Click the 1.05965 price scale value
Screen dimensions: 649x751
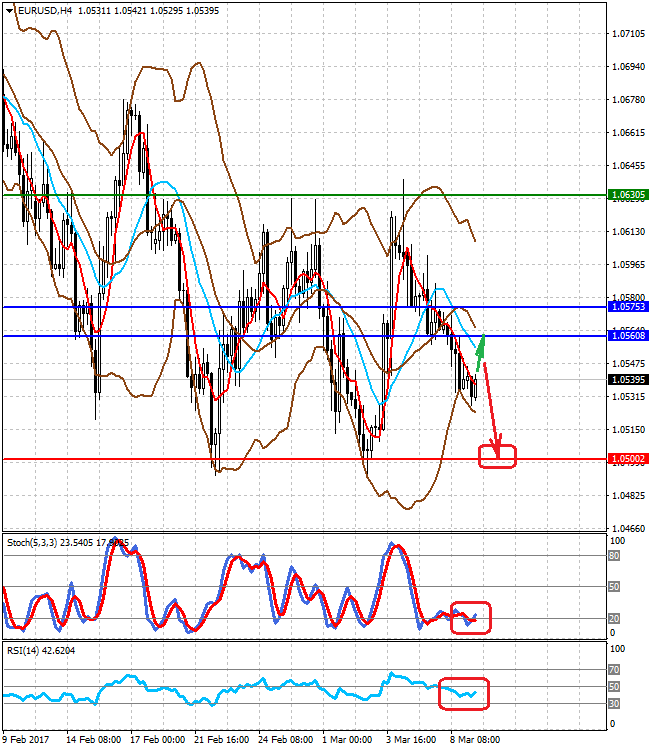tap(628, 264)
